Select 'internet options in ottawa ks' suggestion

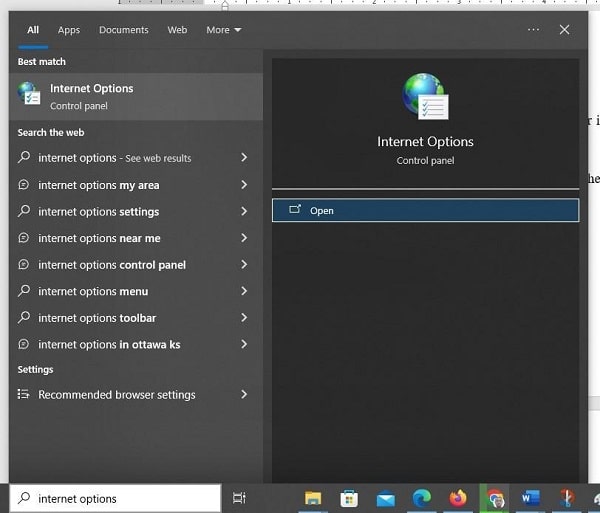136,344
